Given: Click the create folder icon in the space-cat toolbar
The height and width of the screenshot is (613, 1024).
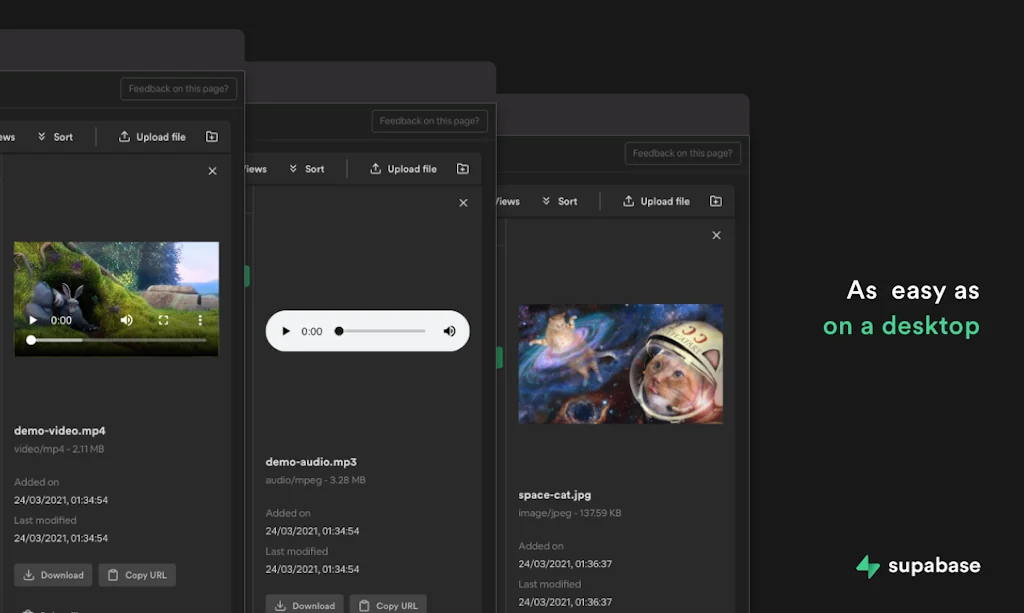Looking at the screenshot, I should pyautogui.click(x=716, y=201).
